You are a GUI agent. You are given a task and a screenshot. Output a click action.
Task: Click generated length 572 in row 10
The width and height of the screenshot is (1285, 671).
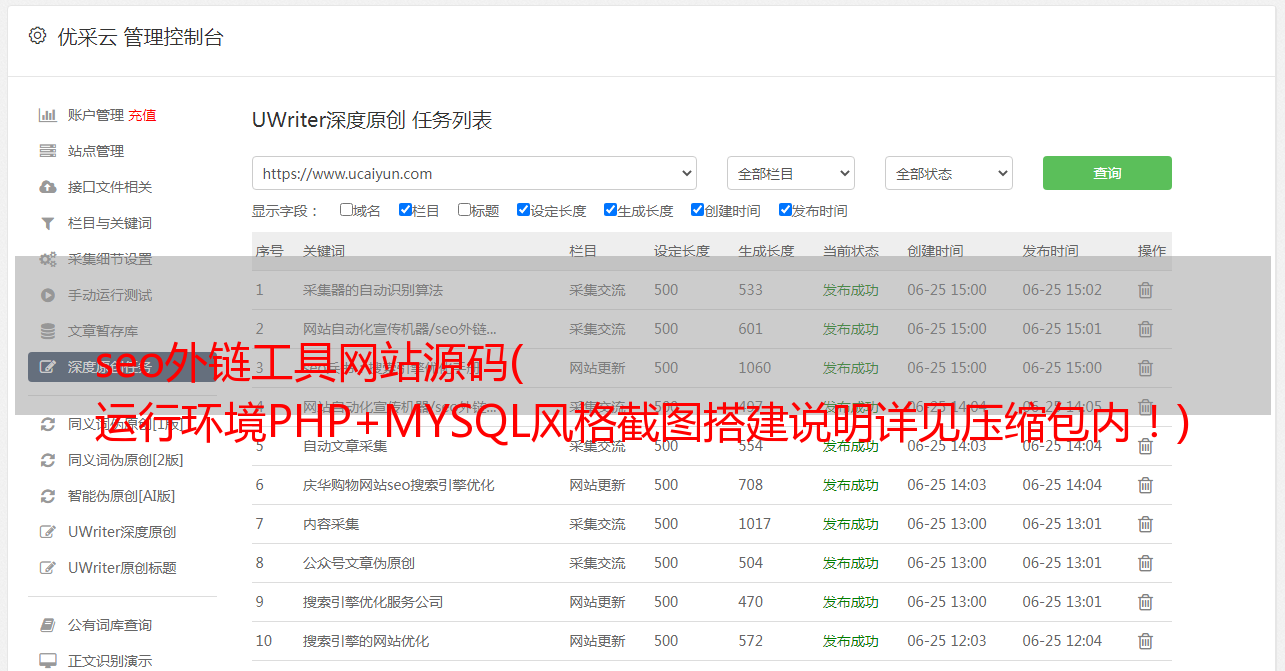coord(751,641)
